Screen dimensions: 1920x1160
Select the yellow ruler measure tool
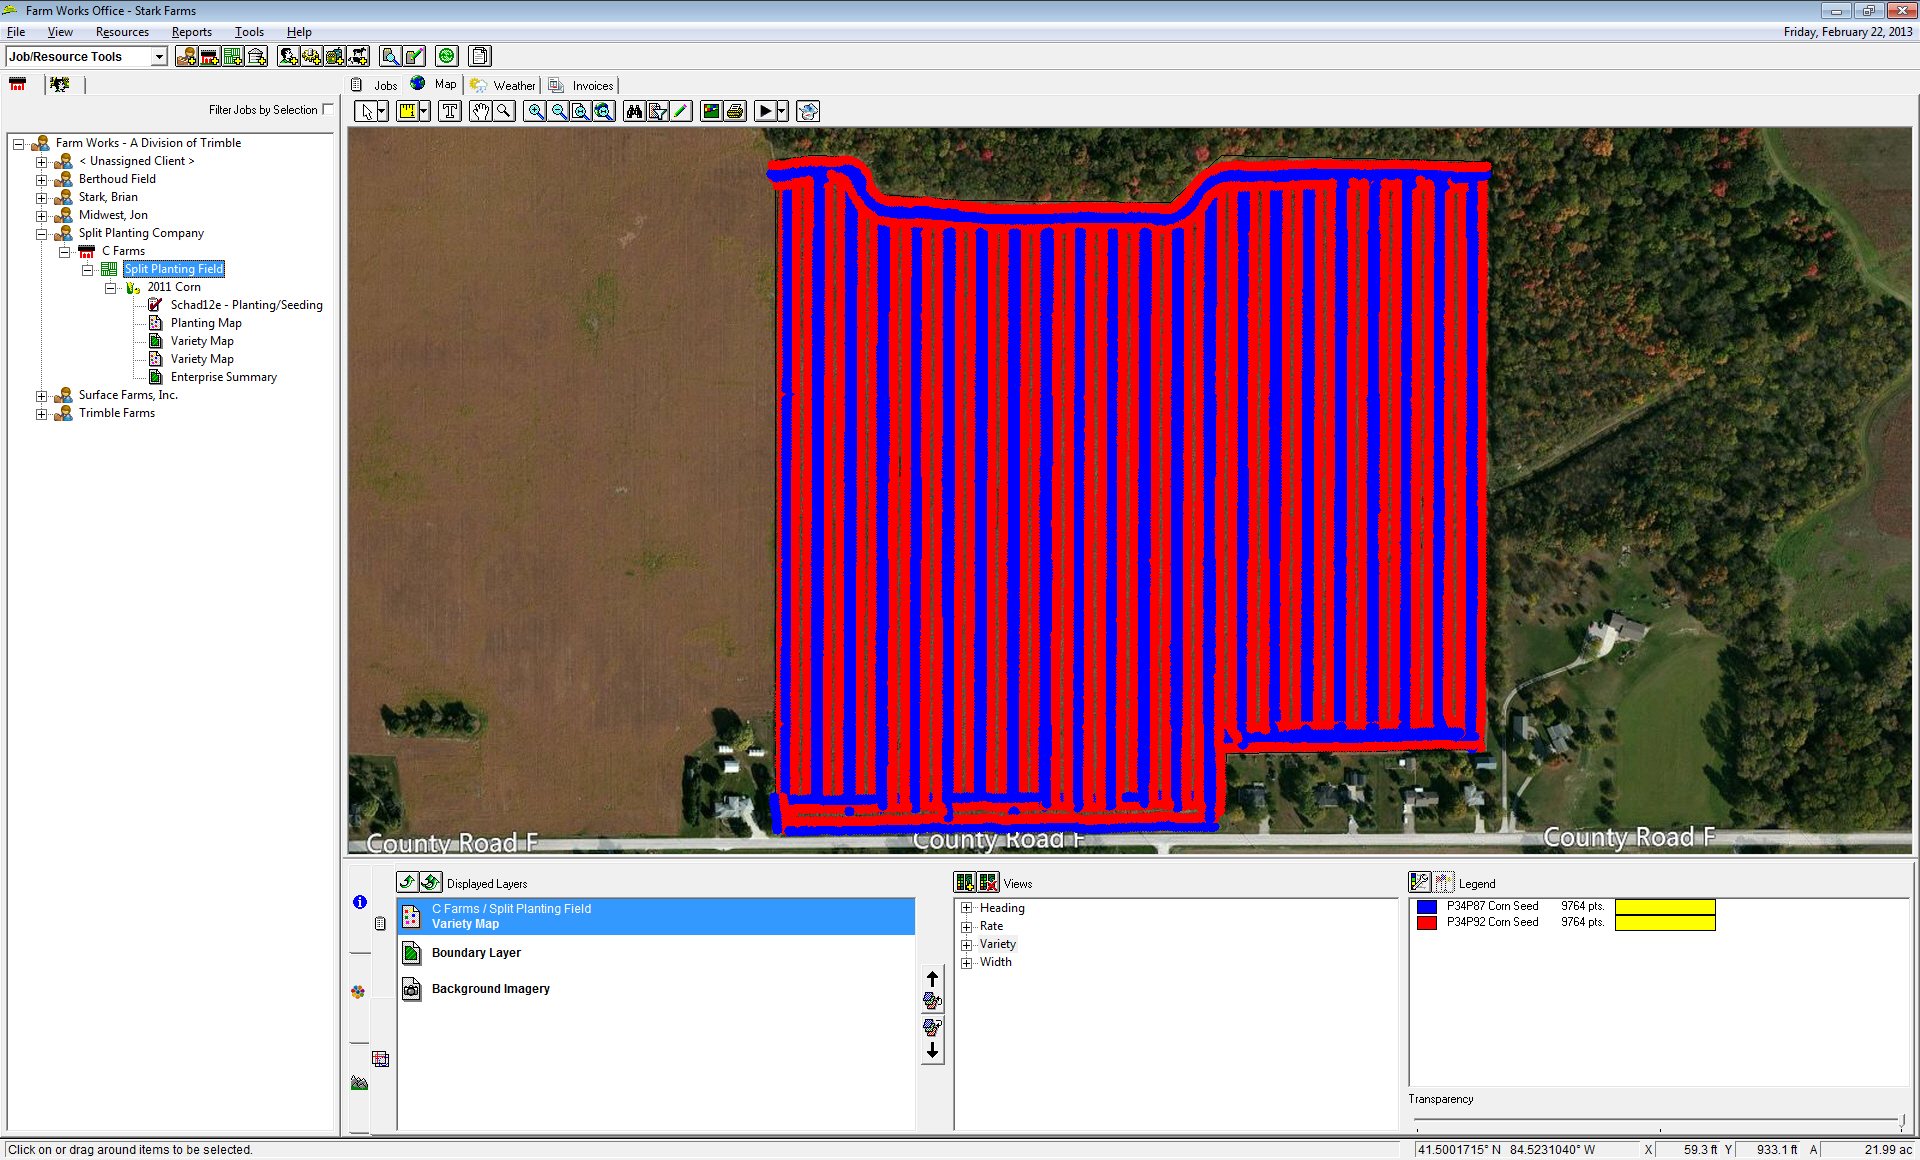click(x=408, y=111)
